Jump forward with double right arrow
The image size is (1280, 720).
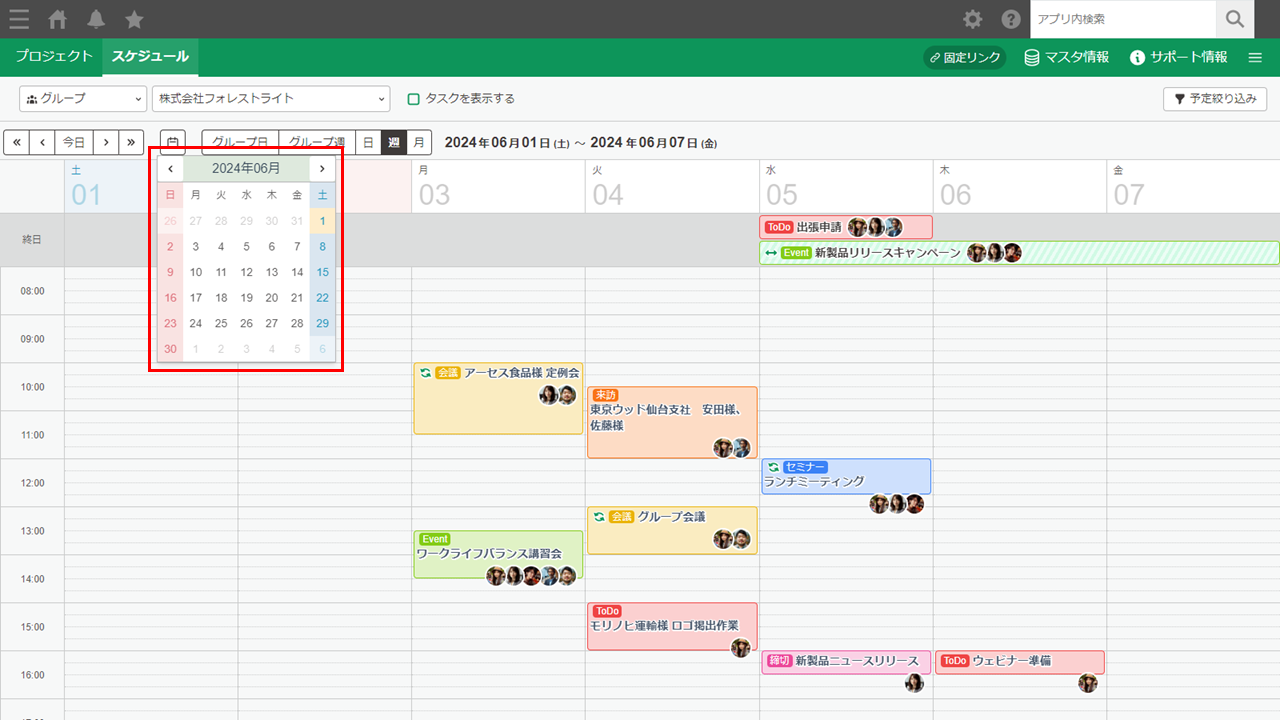pos(132,142)
